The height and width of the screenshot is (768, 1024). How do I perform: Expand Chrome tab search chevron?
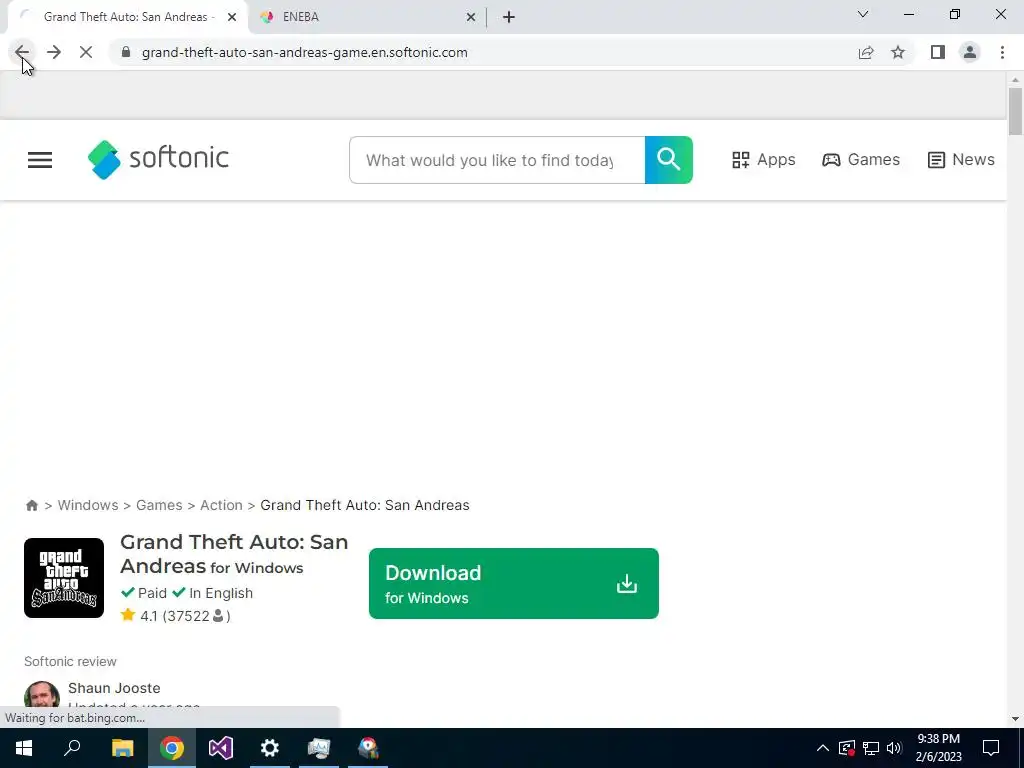863,14
